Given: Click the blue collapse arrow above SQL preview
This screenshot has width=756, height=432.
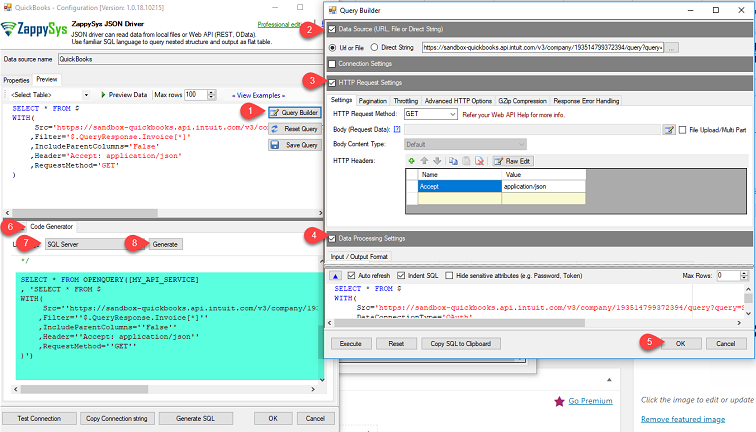Looking at the screenshot, I should 336,275.
